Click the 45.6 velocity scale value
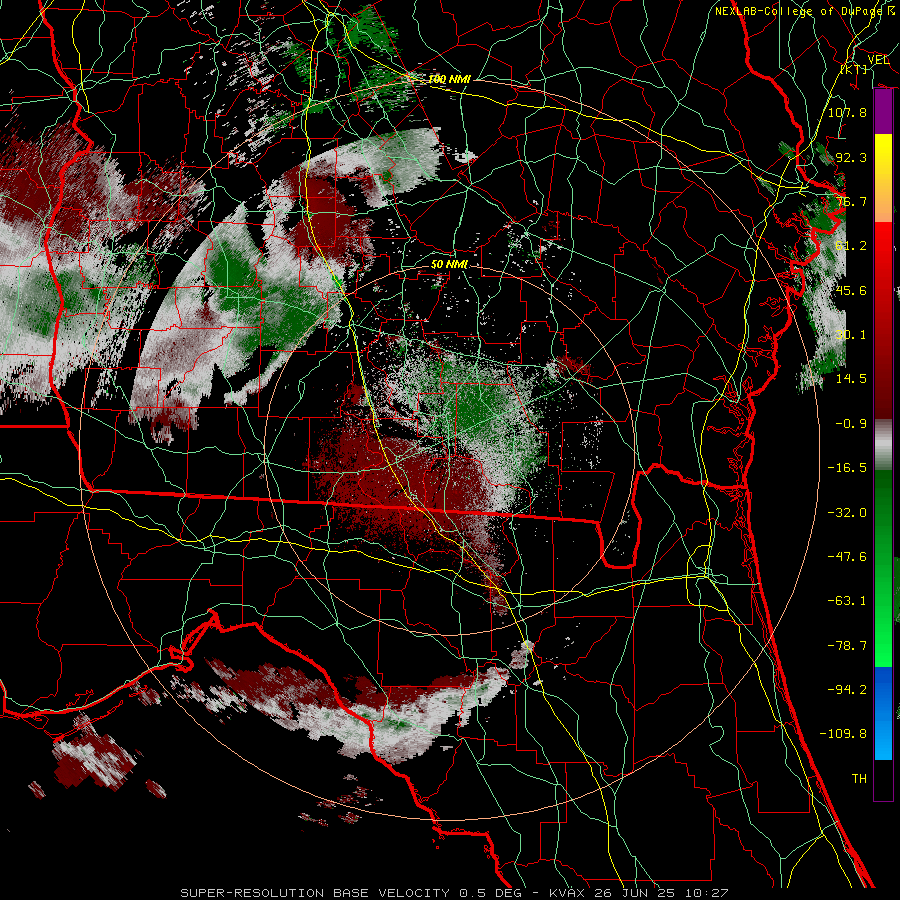Screen dimensions: 900x900 click(851, 290)
